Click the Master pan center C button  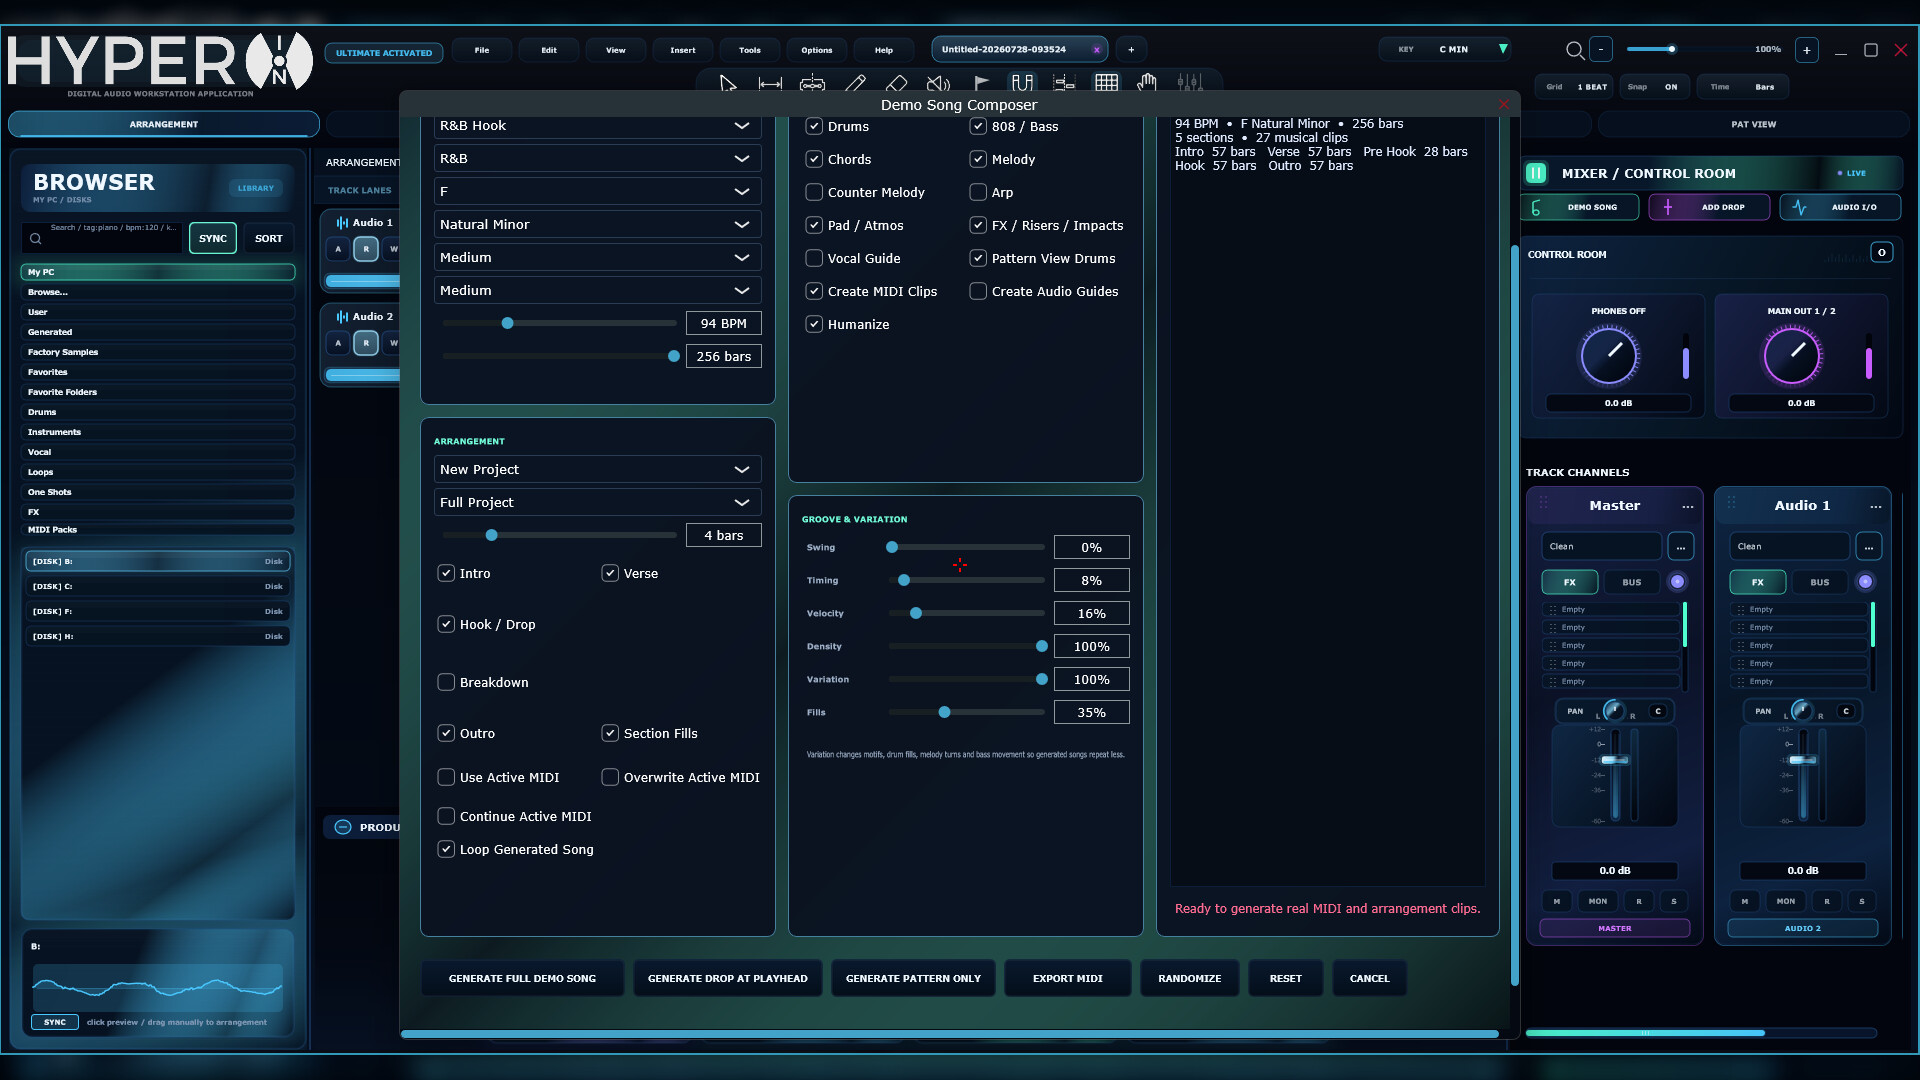1658,711
